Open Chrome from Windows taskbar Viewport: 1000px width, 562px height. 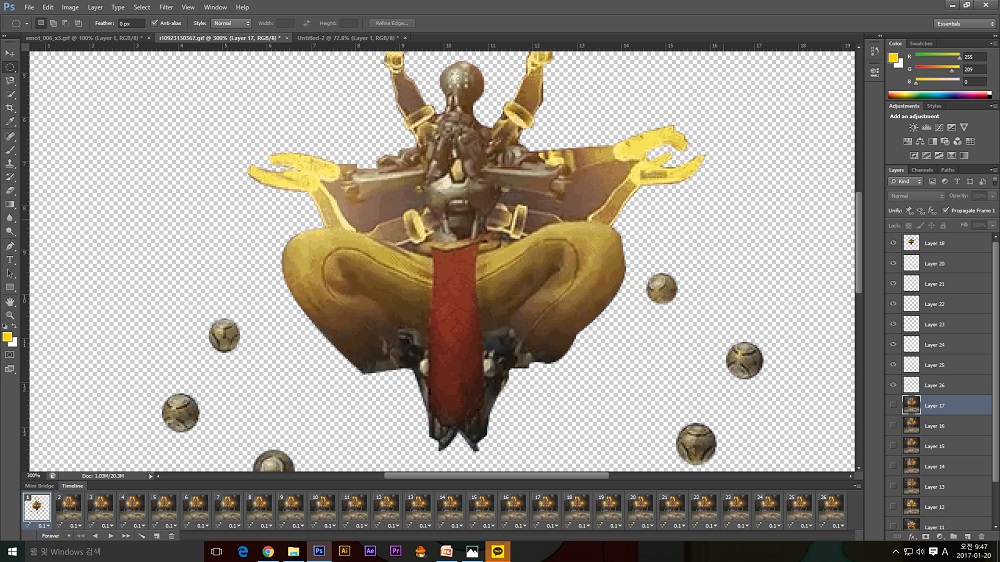pos(268,551)
